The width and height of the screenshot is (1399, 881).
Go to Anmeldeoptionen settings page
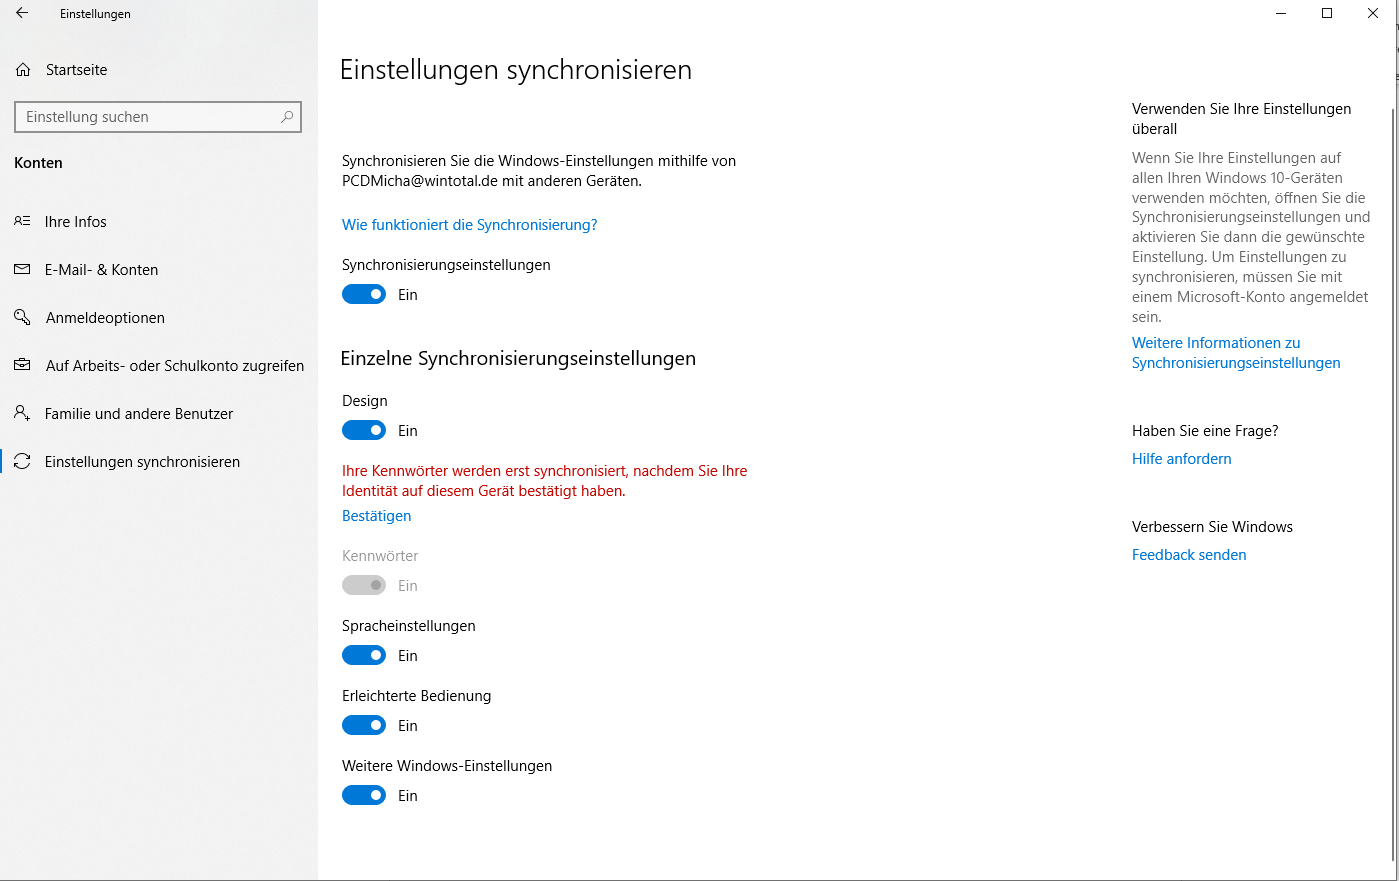coord(105,318)
